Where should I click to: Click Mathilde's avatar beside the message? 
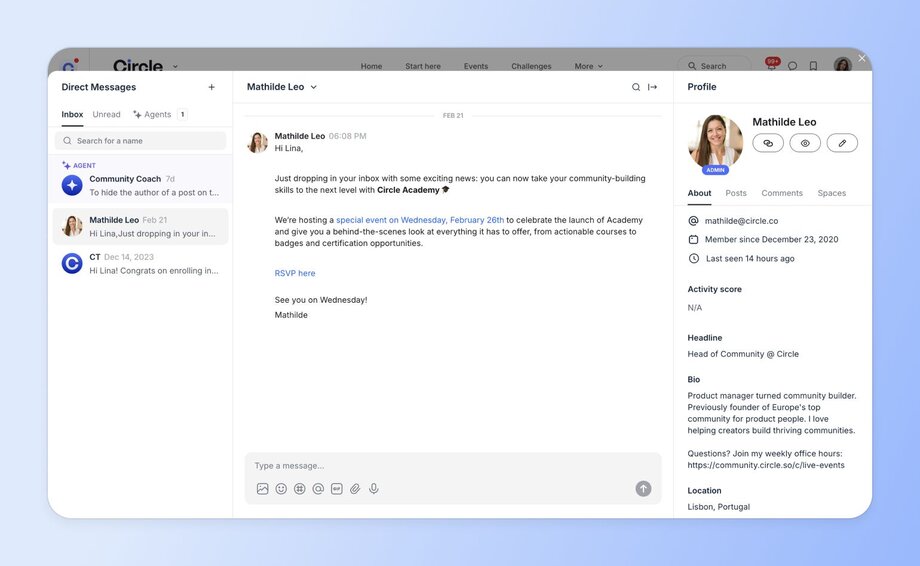[257, 143]
